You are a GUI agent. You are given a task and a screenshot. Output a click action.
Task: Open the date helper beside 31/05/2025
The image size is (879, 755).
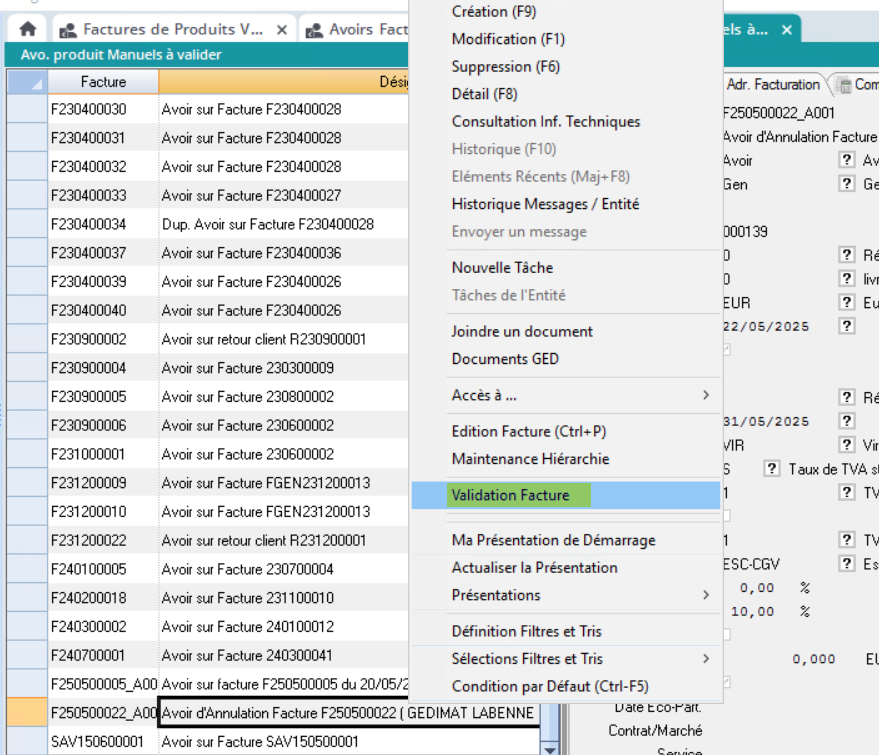847,421
